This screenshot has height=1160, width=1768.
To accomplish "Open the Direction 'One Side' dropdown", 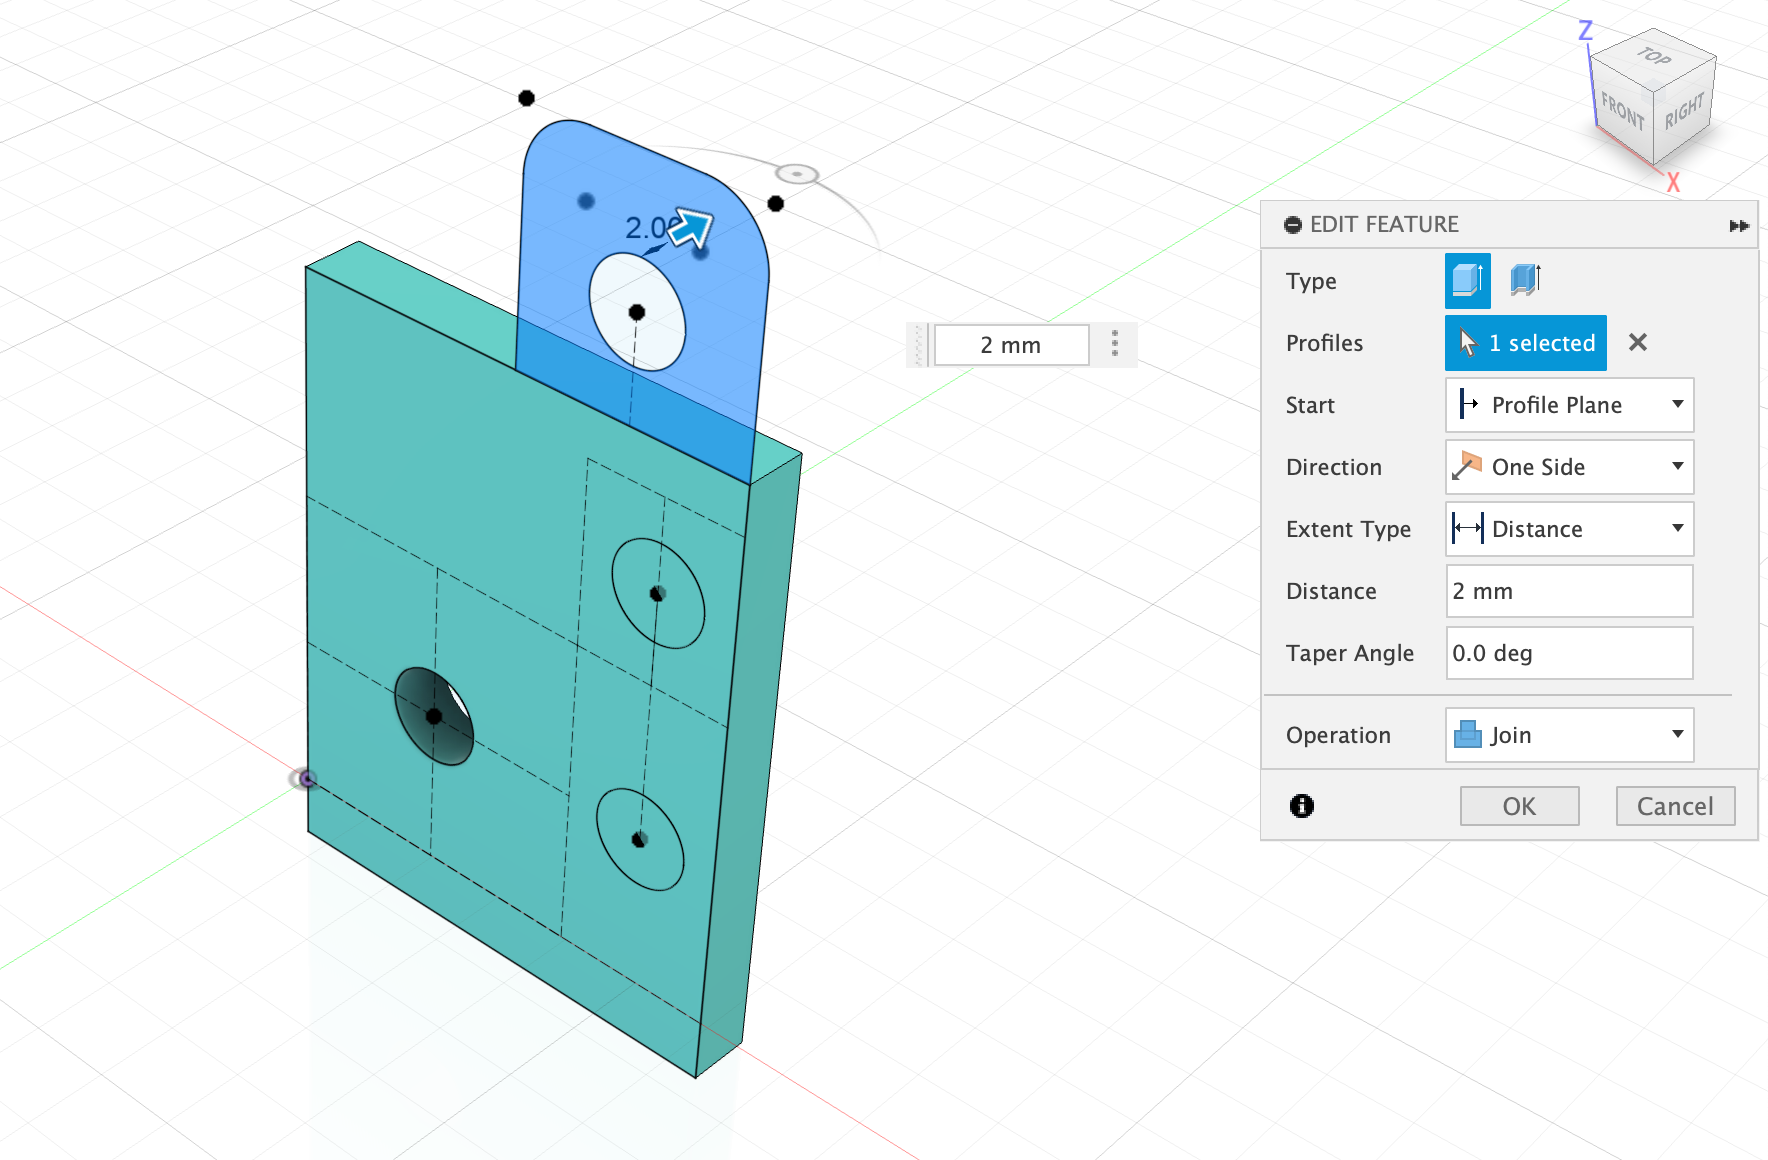I will (x=1570, y=467).
